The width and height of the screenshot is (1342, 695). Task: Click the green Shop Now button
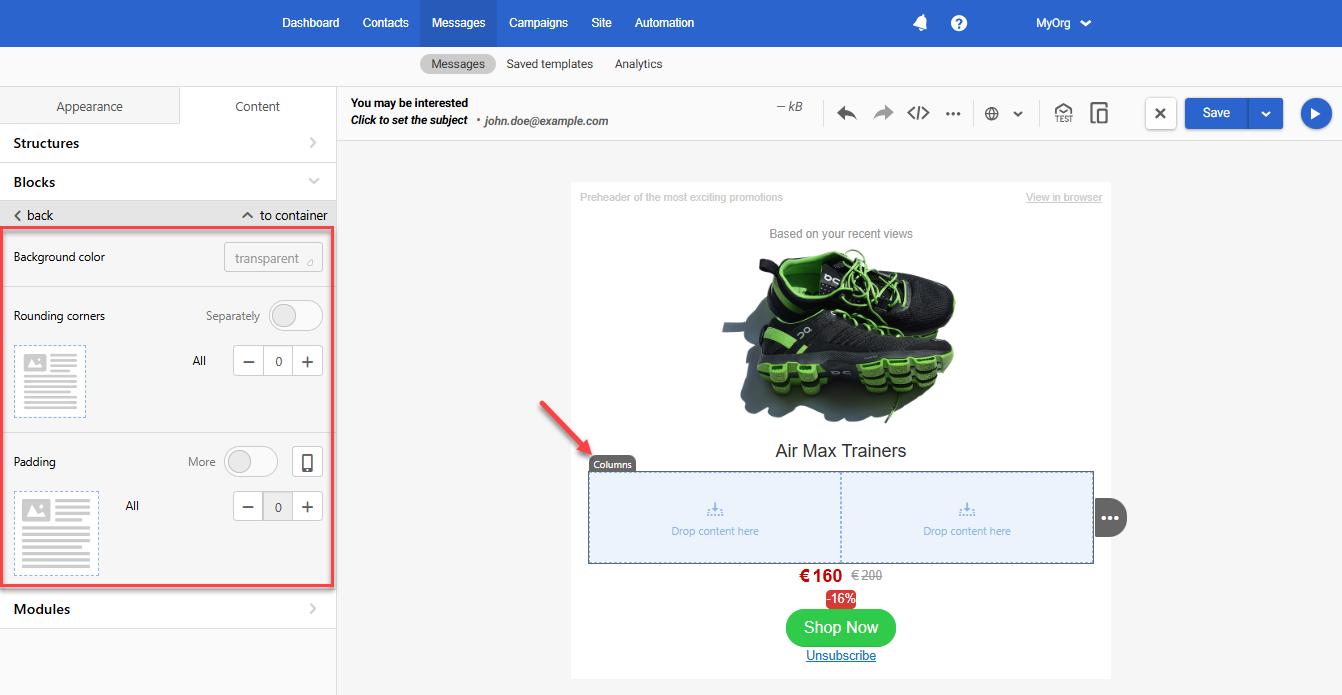coord(841,628)
